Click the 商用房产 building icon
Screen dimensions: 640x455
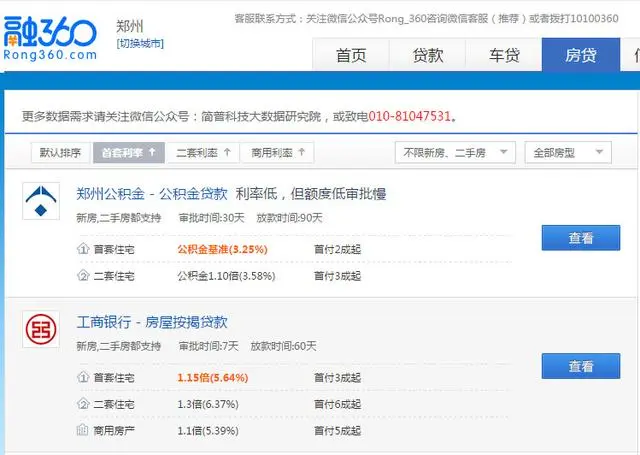click(83, 430)
